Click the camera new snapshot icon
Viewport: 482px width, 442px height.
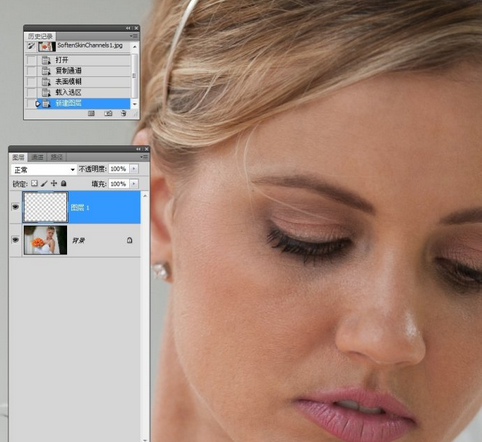pyautogui.click(x=108, y=113)
